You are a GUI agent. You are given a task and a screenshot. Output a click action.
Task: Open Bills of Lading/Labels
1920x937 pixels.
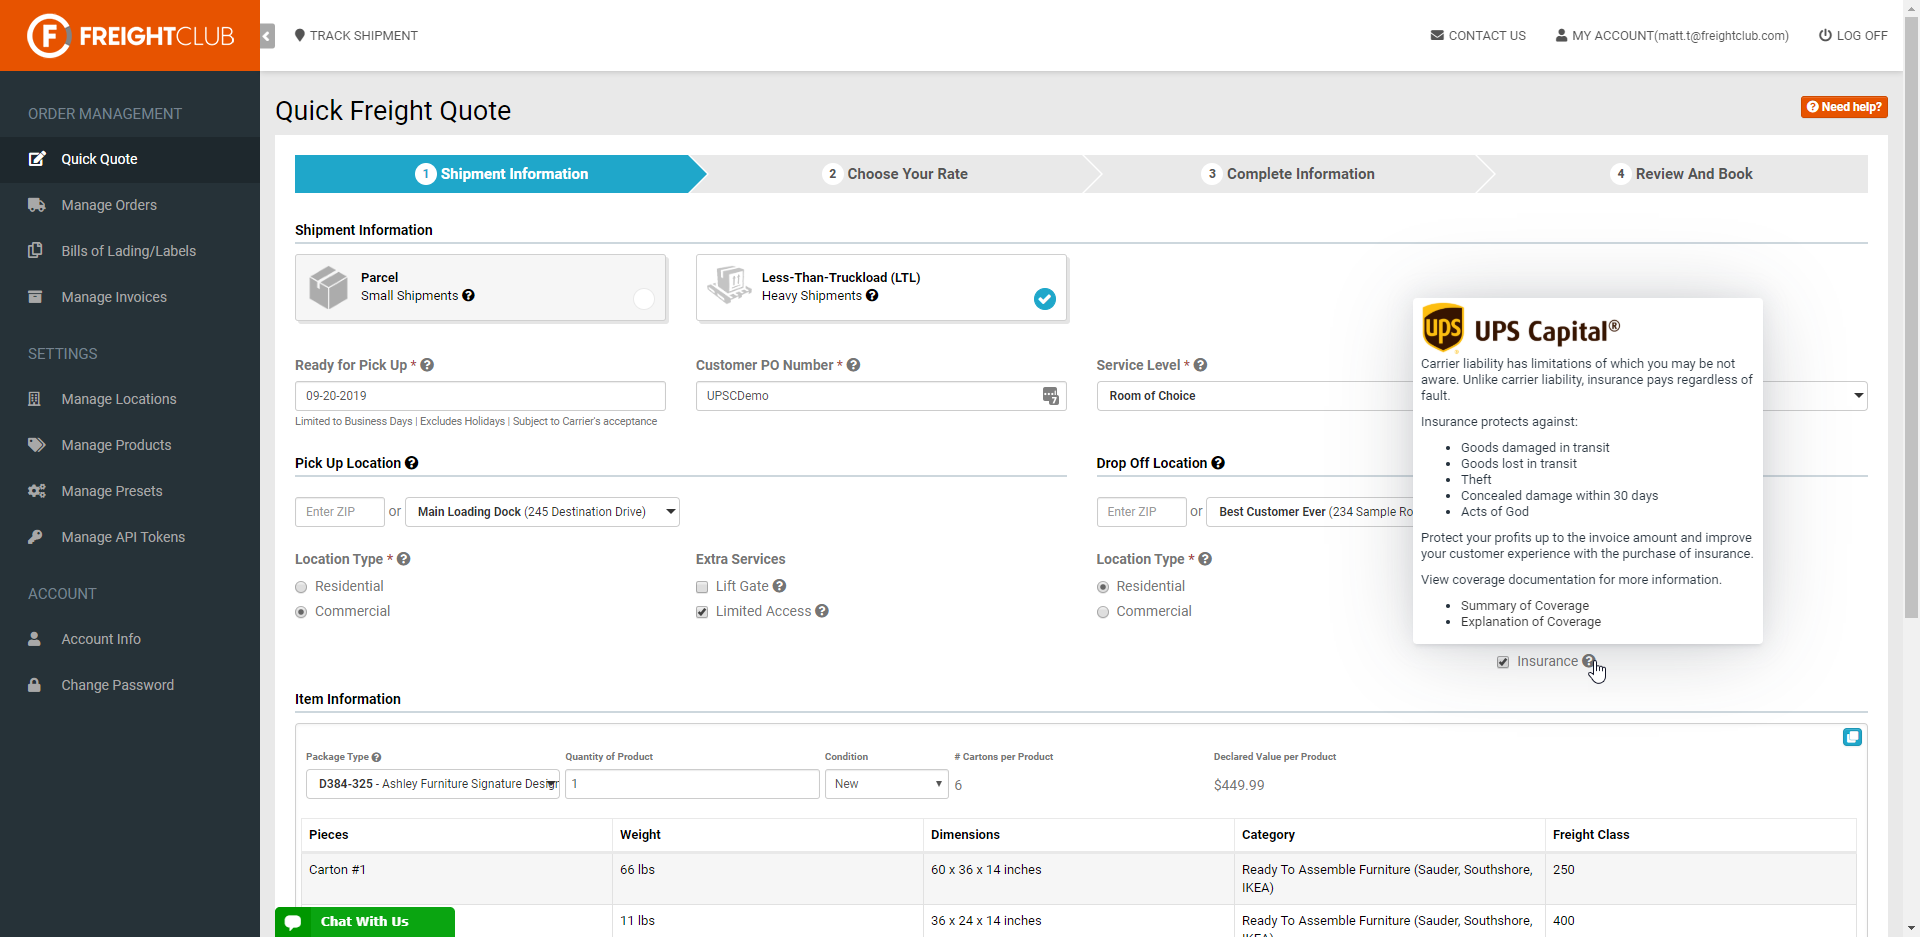[129, 251]
